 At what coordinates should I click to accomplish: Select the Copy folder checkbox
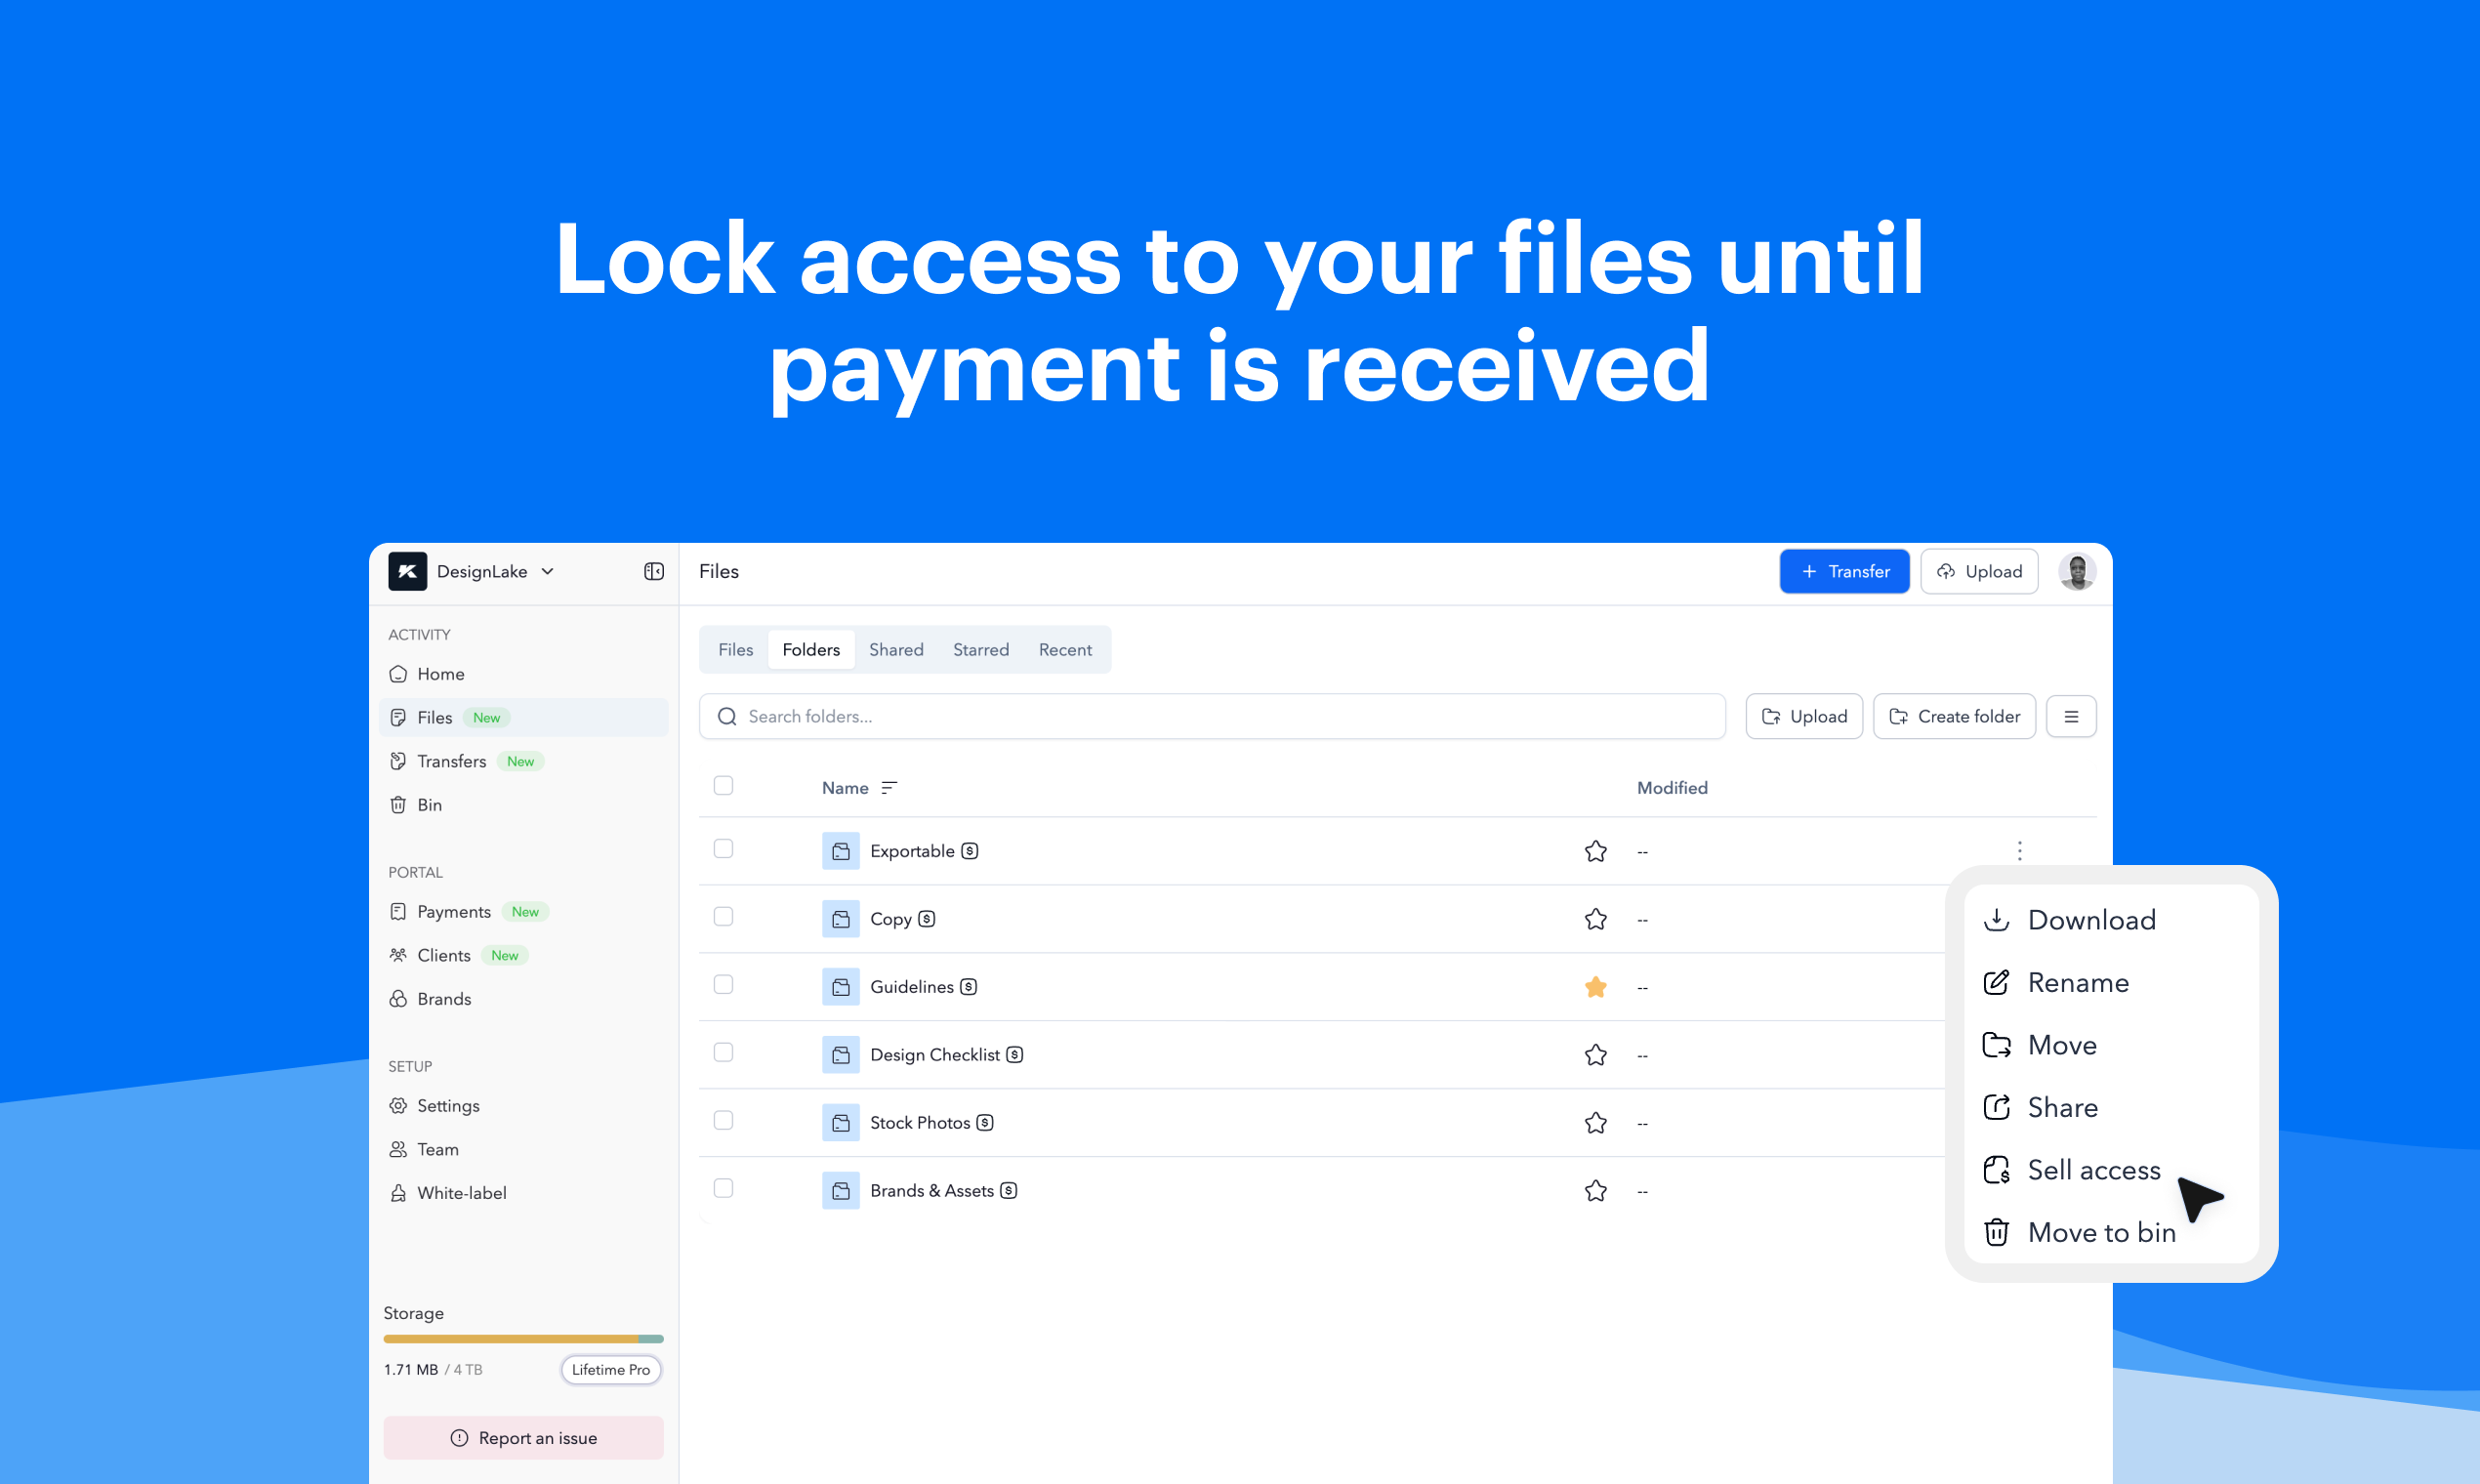[x=723, y=917]
